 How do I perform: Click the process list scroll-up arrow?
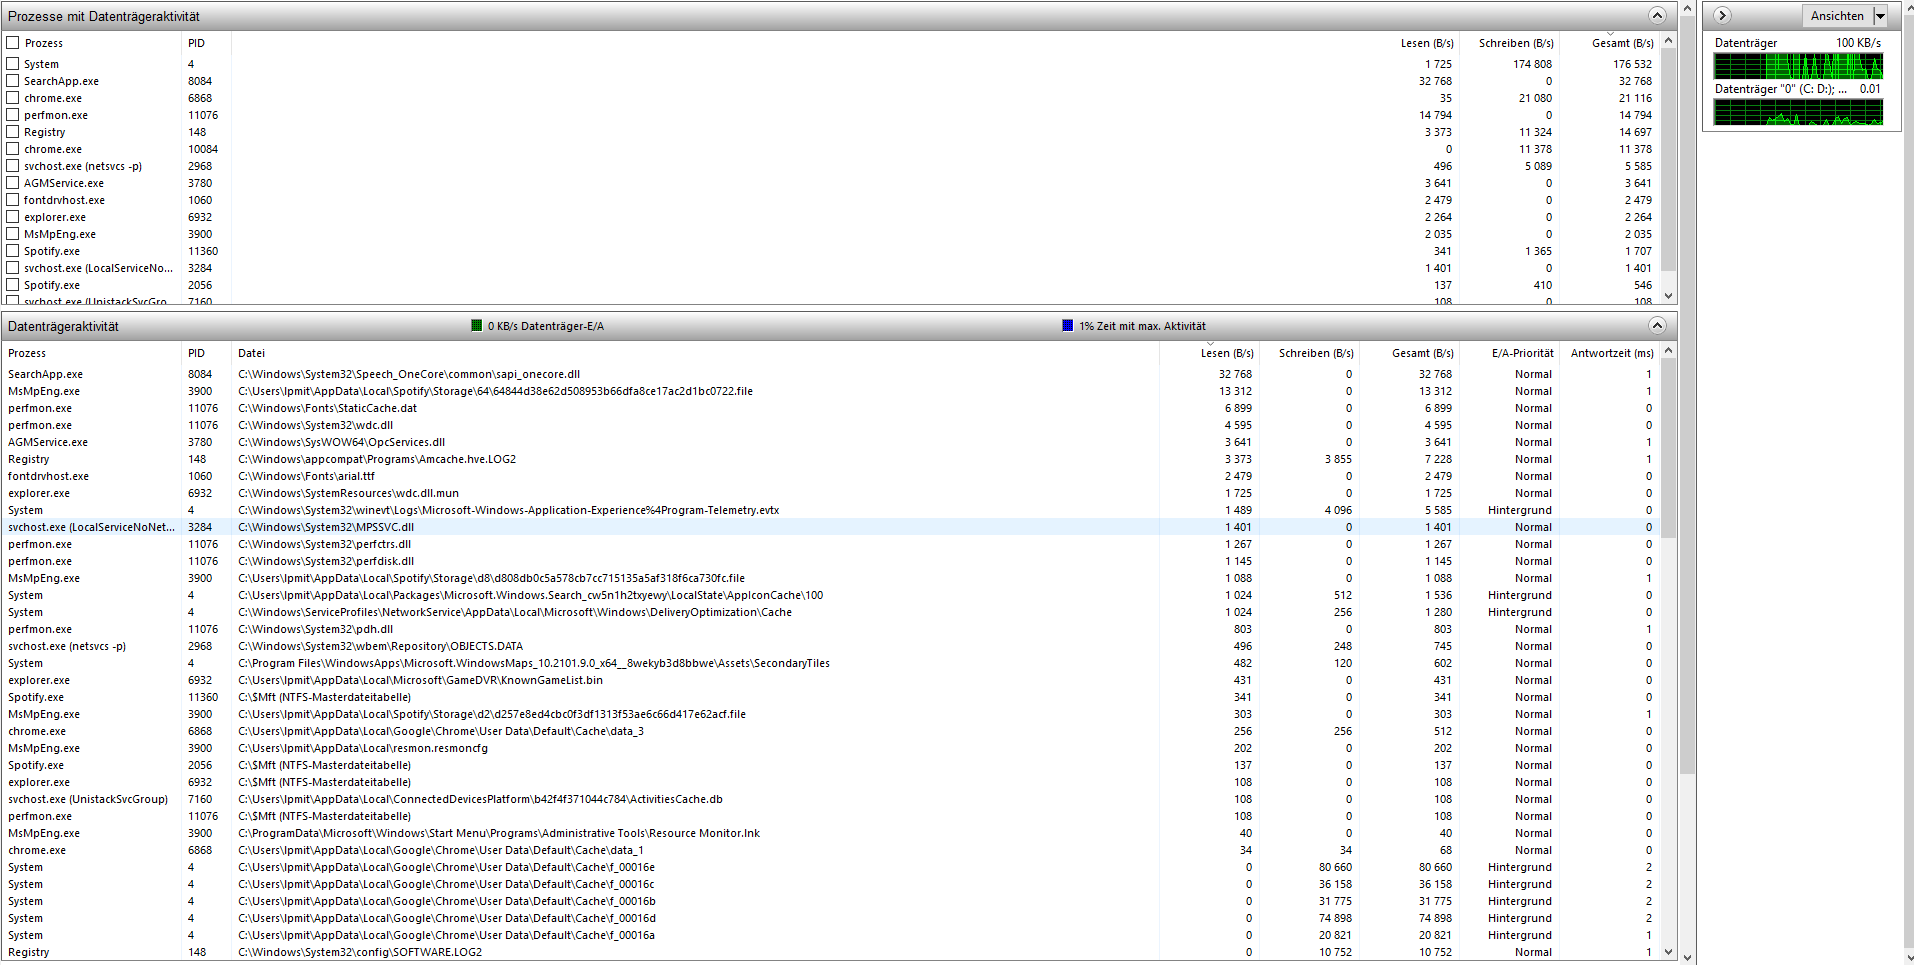1668,42
